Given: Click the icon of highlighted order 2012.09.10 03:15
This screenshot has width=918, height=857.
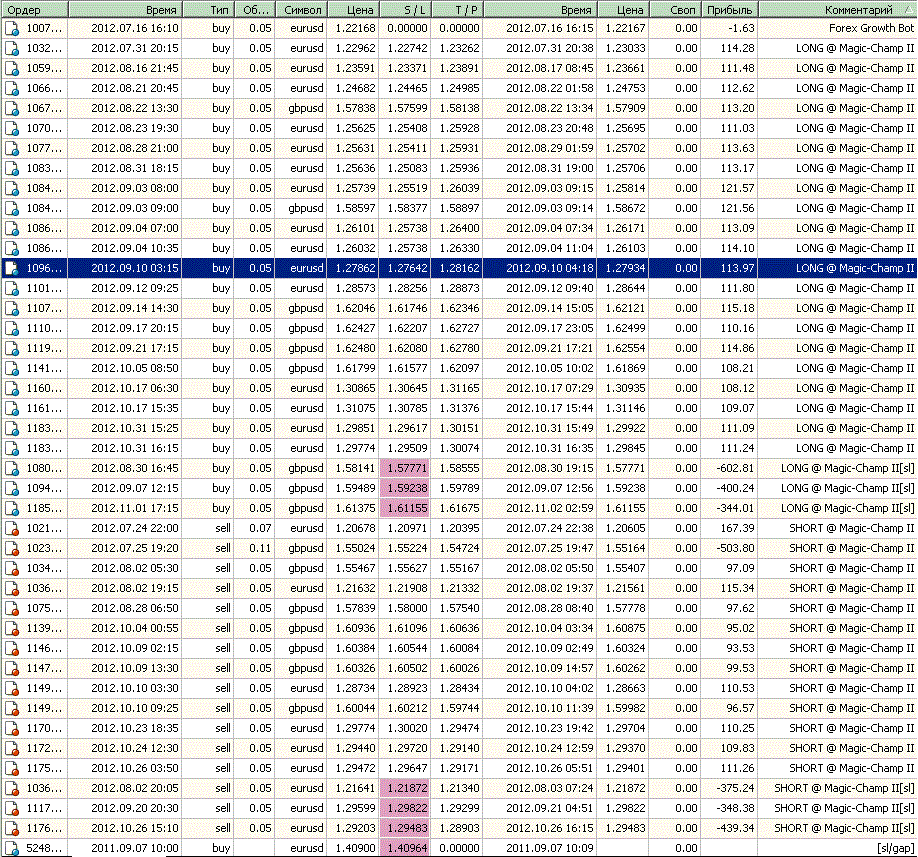Looking at the screenshot, I should pyautogui.click(x=12, y=269).
